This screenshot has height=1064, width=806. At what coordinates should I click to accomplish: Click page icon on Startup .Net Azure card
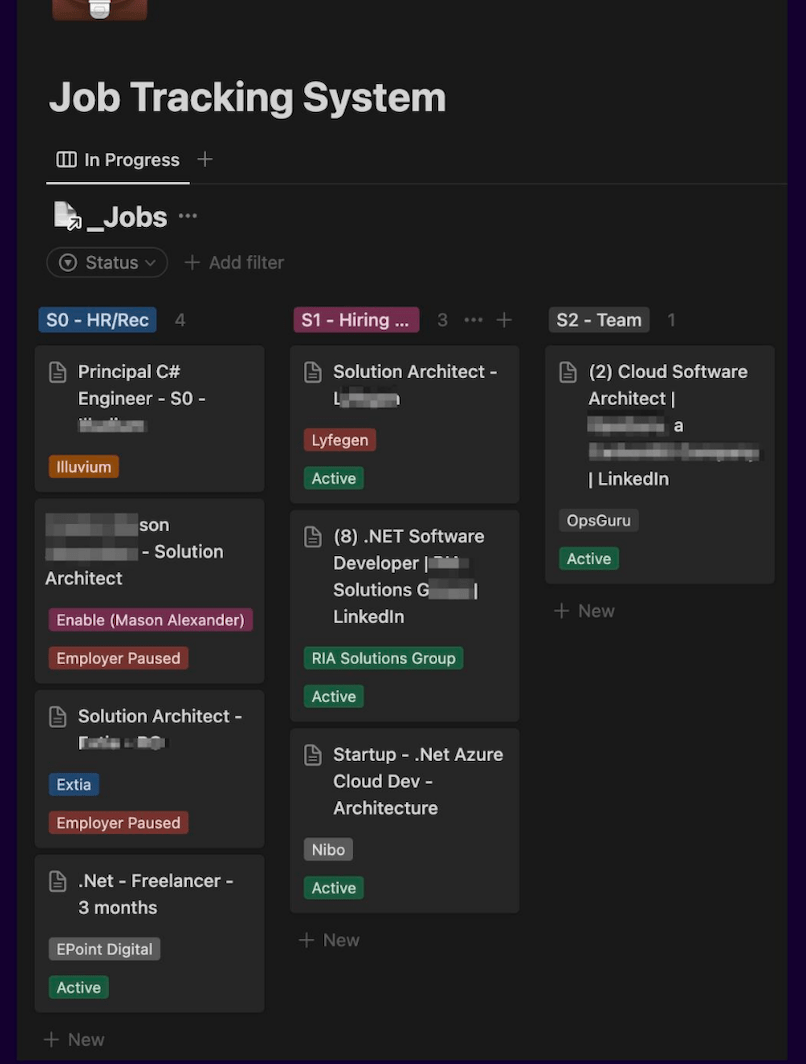[x=313, y=755]
